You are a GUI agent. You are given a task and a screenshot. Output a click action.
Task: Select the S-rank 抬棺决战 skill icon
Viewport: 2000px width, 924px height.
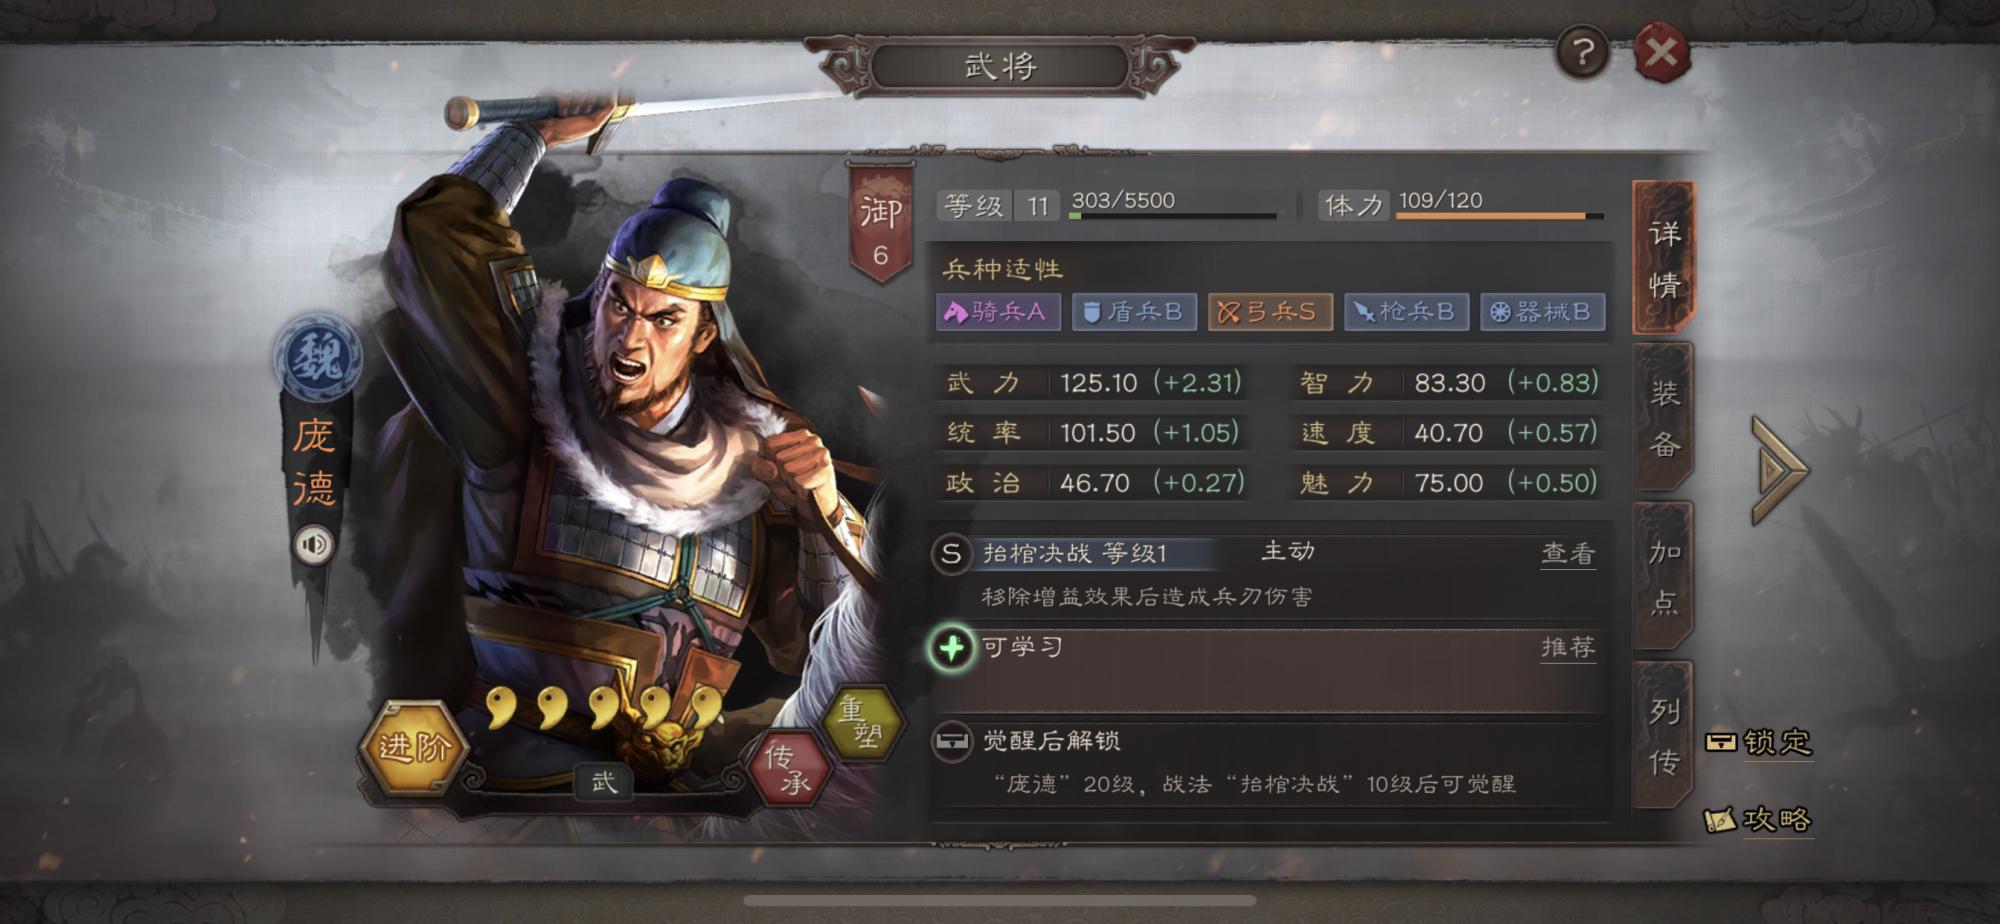(x=951, y=553)
